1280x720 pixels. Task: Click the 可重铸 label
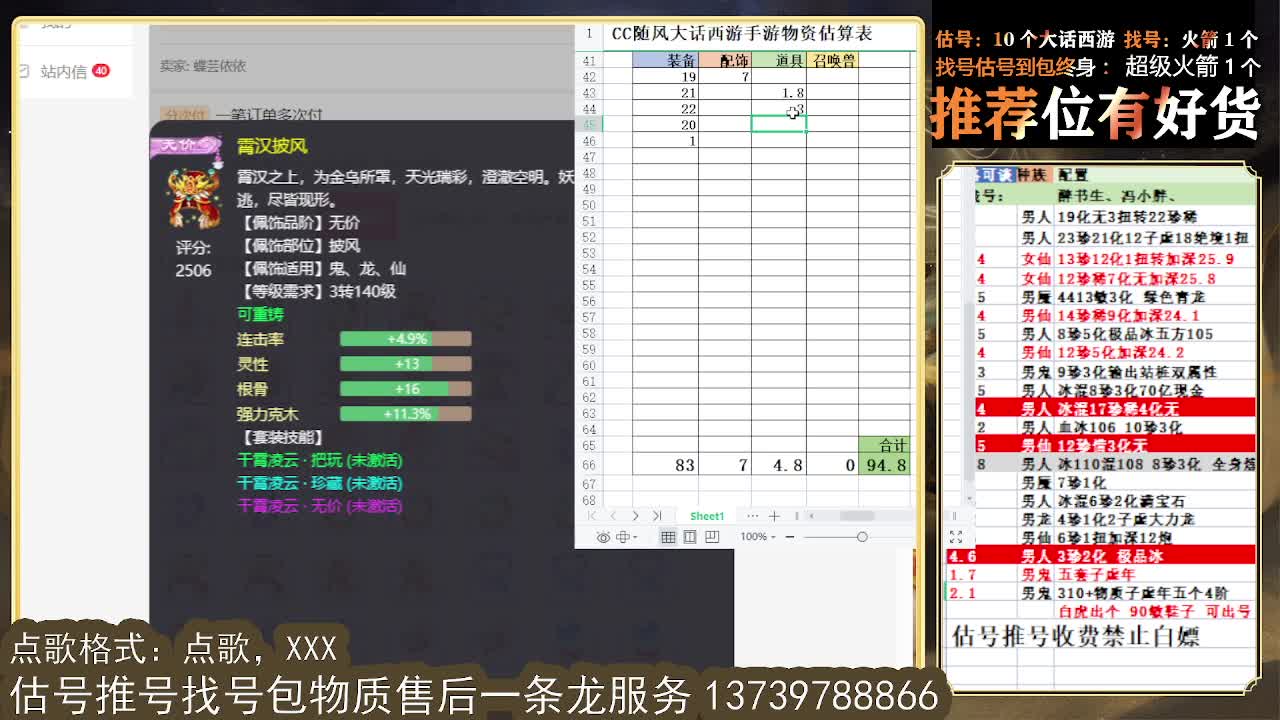point(260,315)
